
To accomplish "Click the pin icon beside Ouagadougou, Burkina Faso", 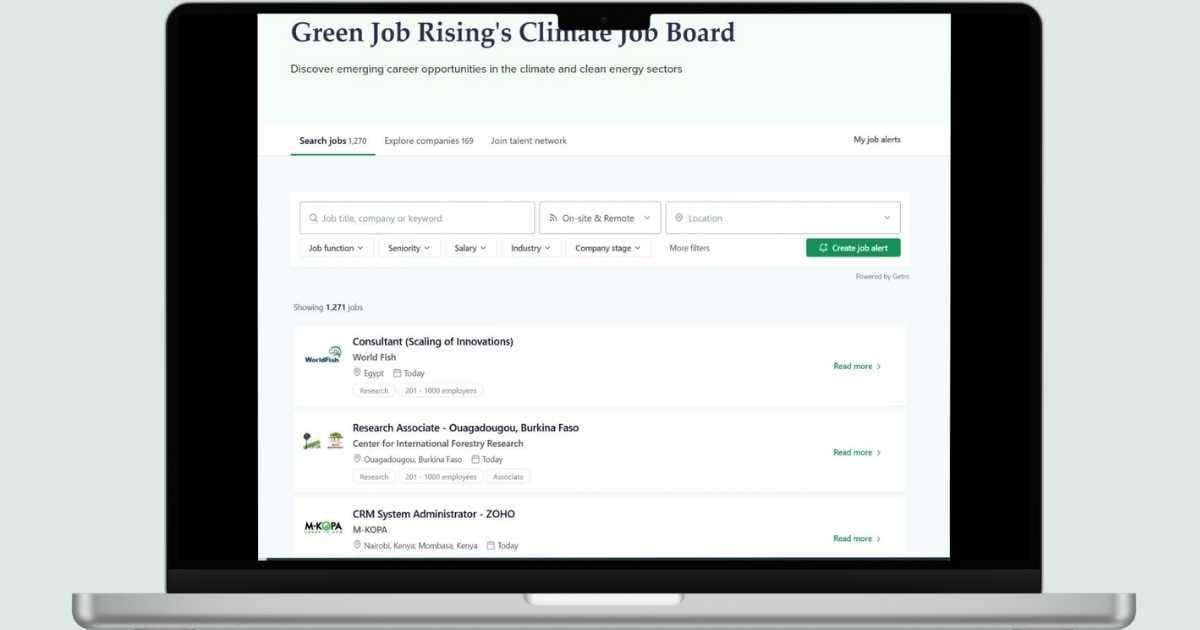I will pyautogui.click(x=357, y=459).
